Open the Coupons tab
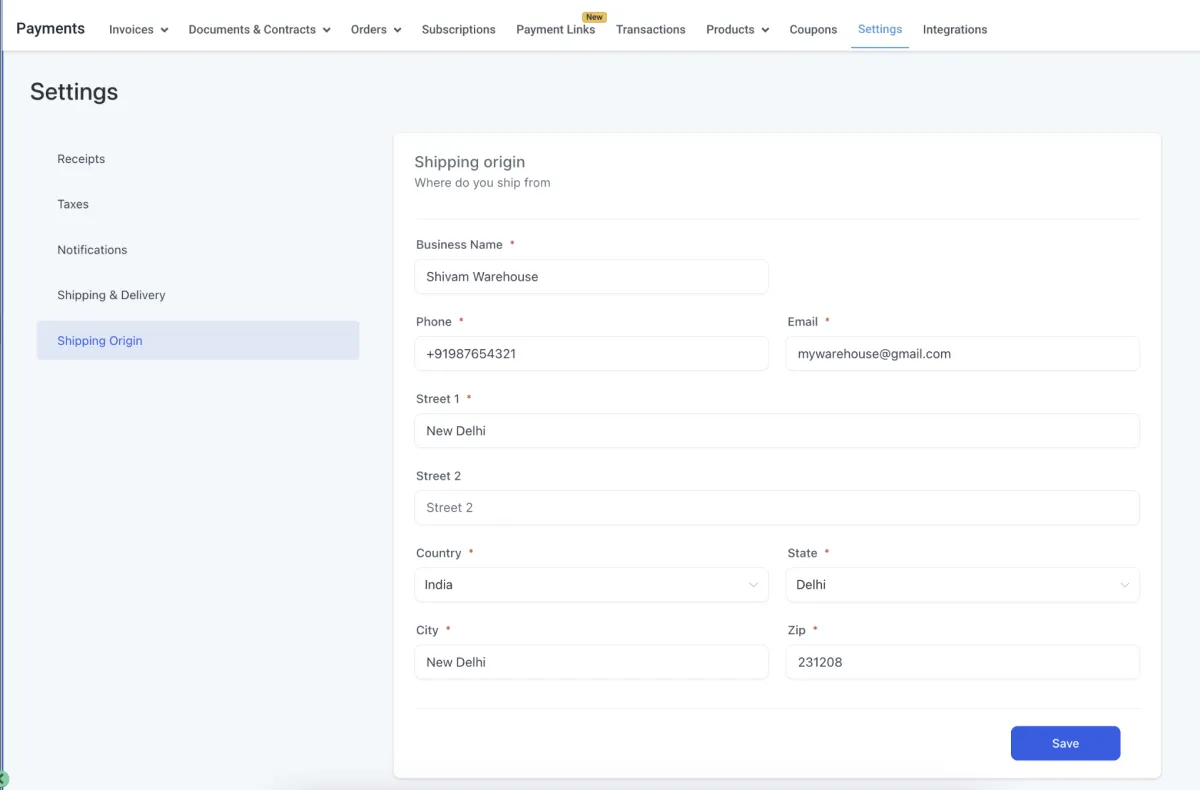1200x790 pixels. click(813, 30)
